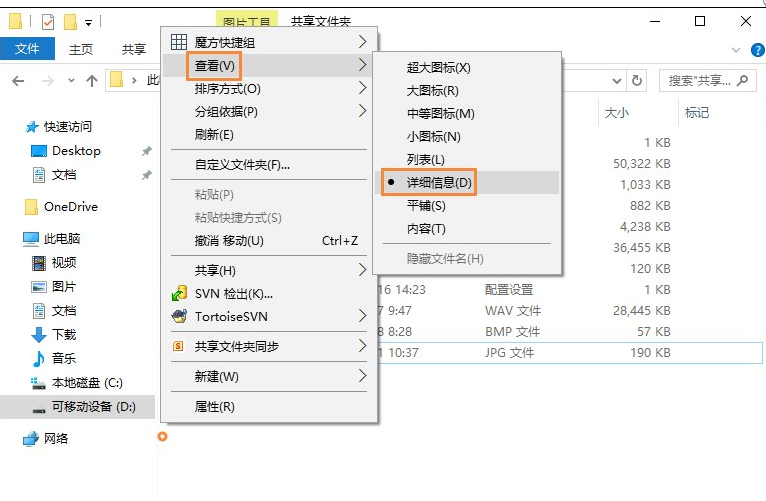766x501 pixels.
Task: Switch to the 主页 ribbon tab
Action: pos(81,49)
